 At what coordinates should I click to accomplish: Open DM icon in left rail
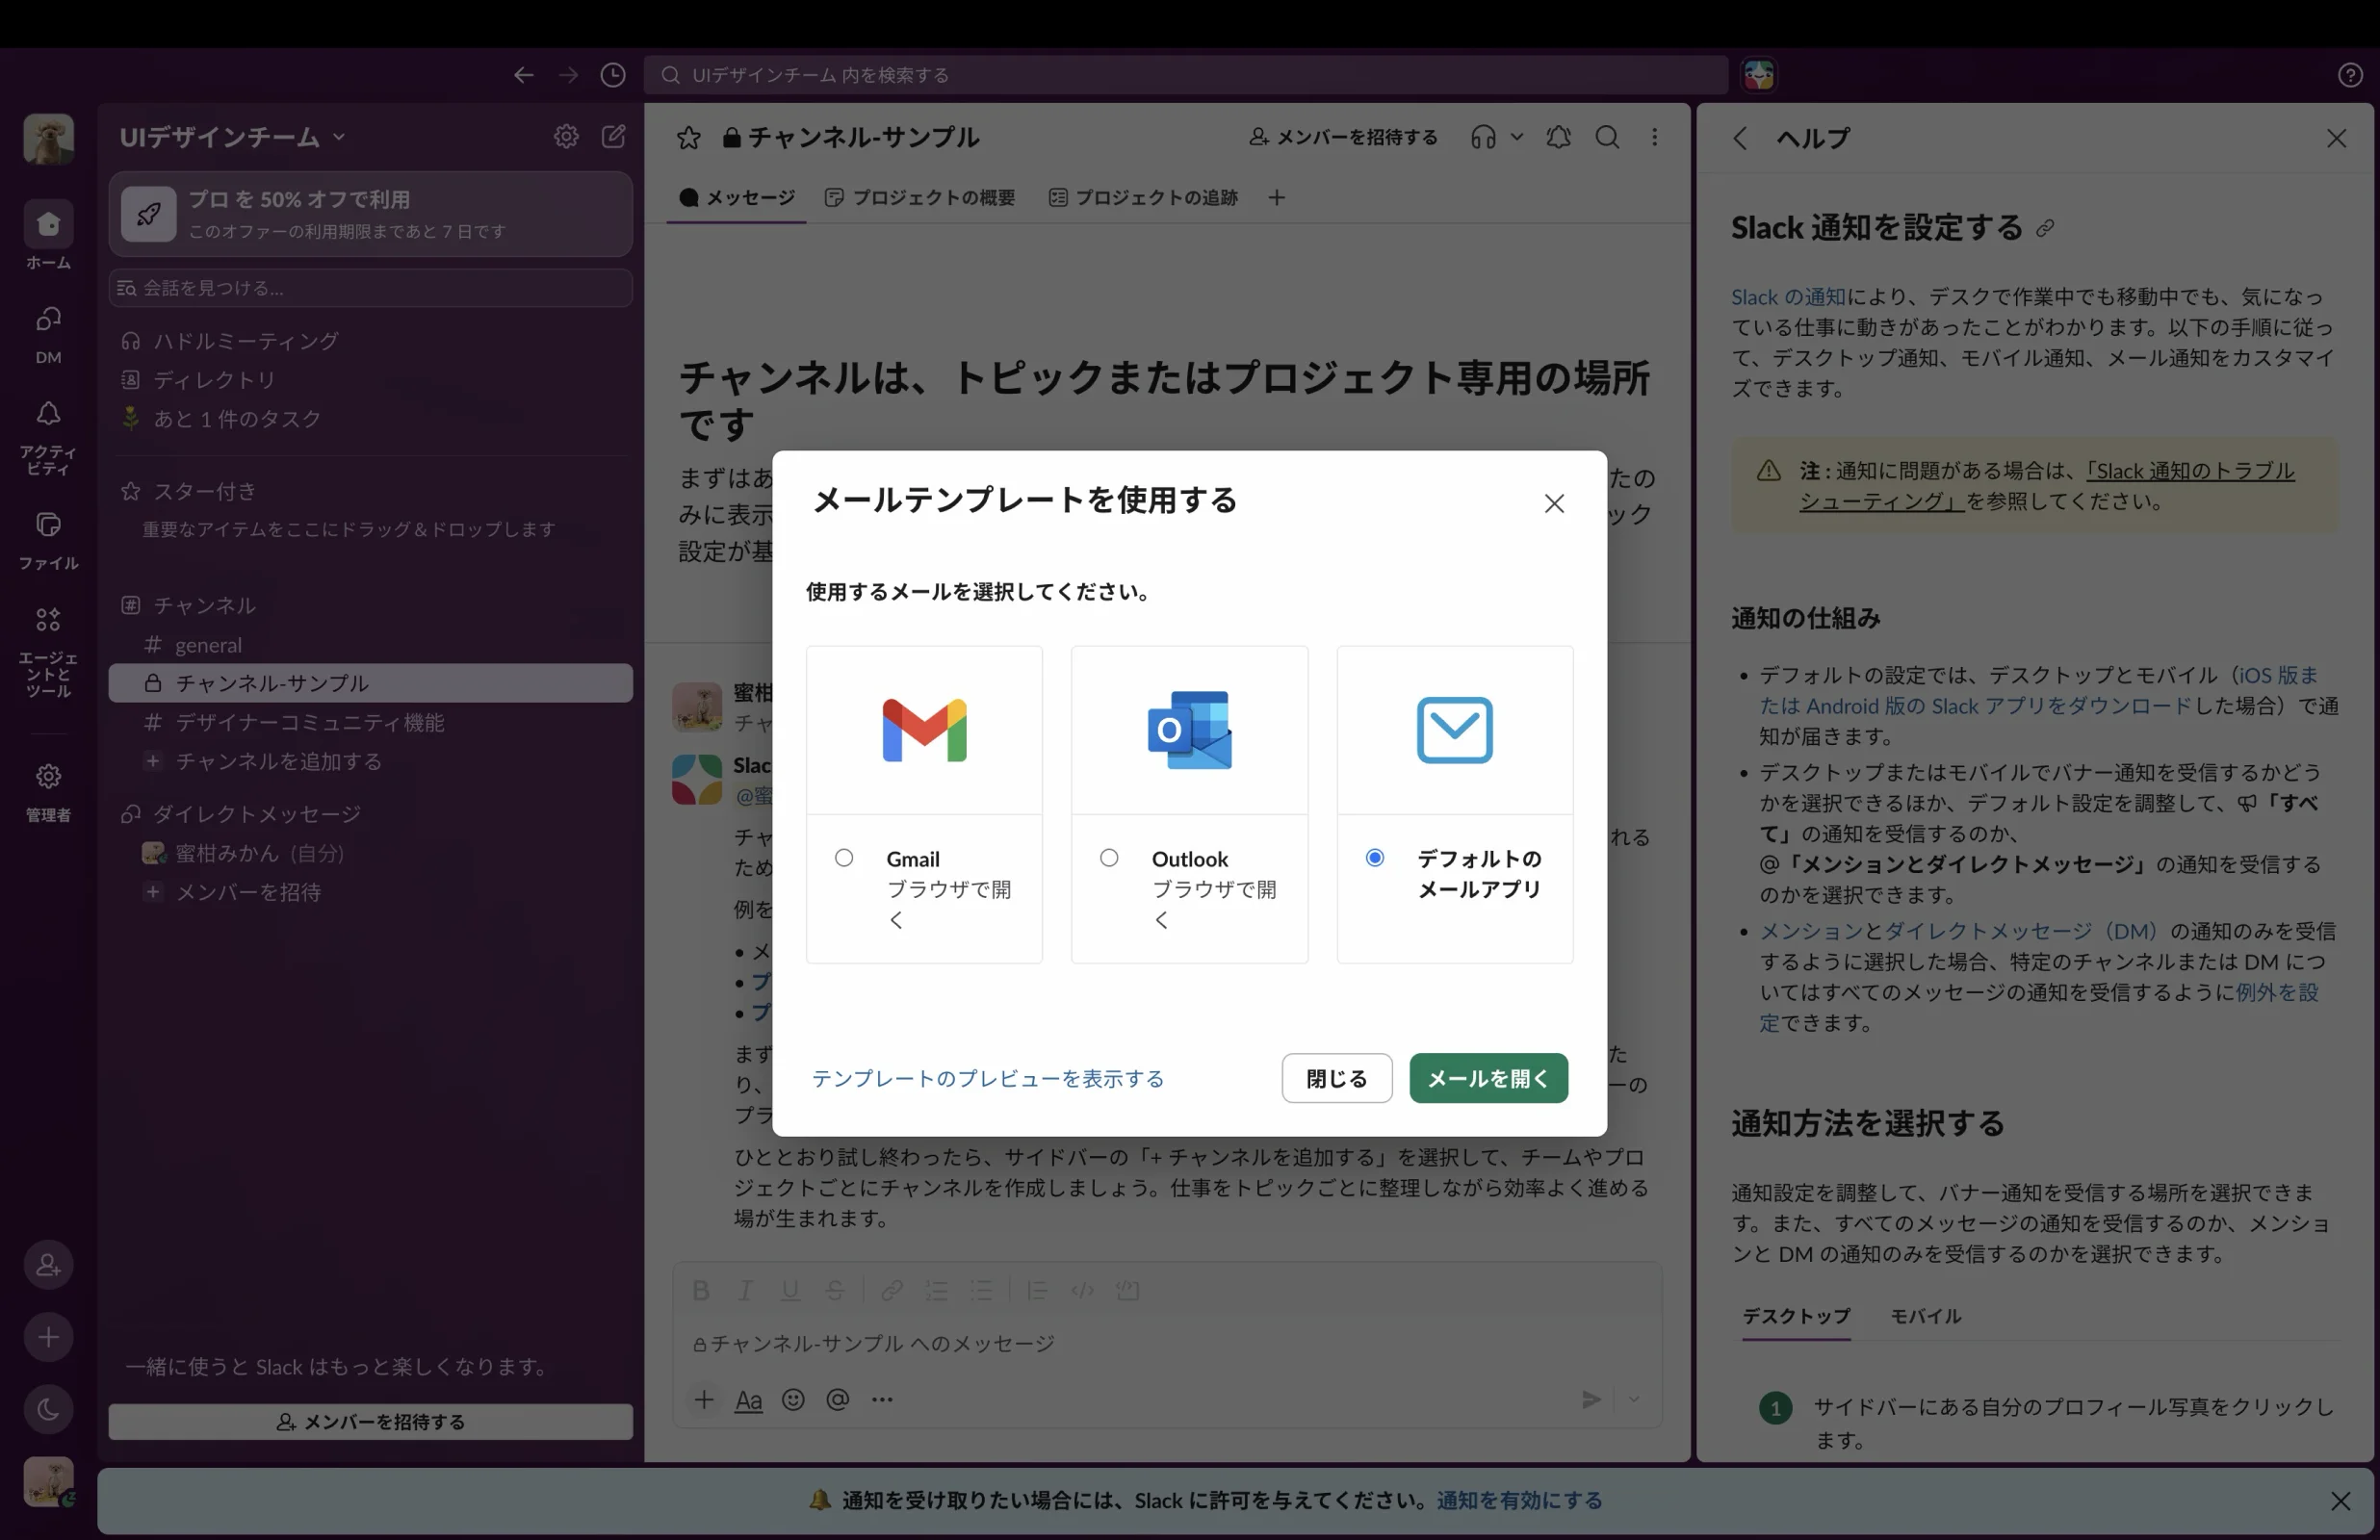click(48, 319)
